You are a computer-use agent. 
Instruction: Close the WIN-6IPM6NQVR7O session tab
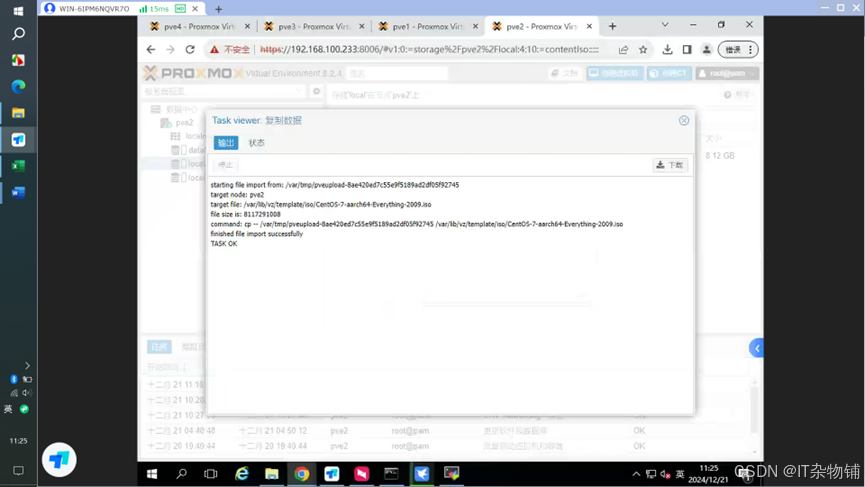[195, 9]
